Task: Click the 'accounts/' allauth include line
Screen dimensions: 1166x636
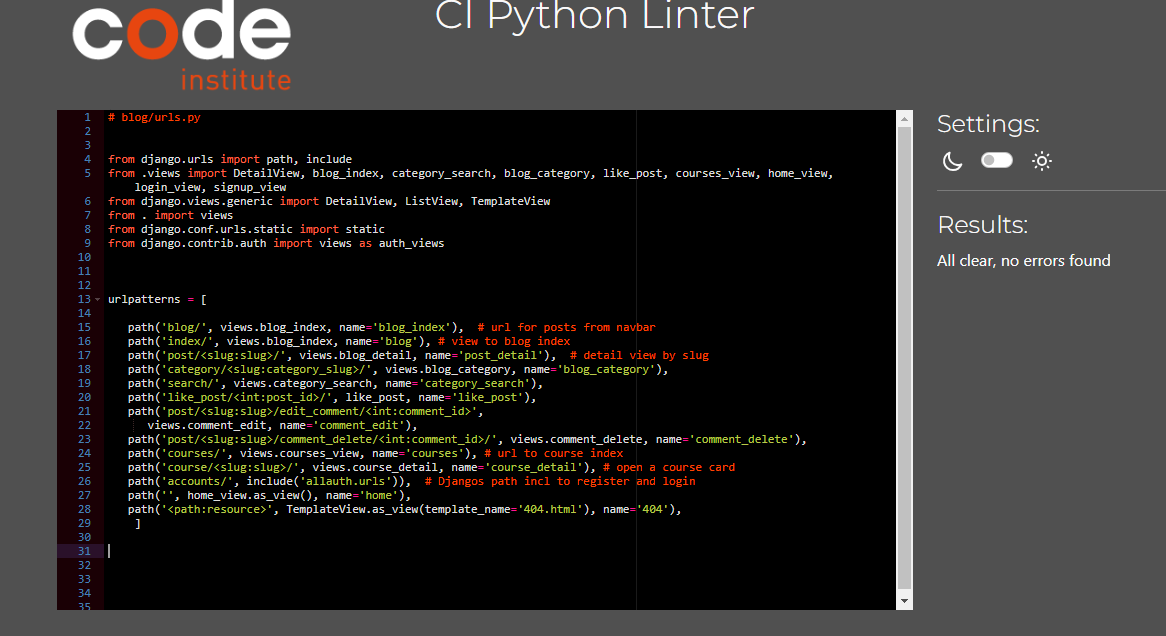Action: 411,481
